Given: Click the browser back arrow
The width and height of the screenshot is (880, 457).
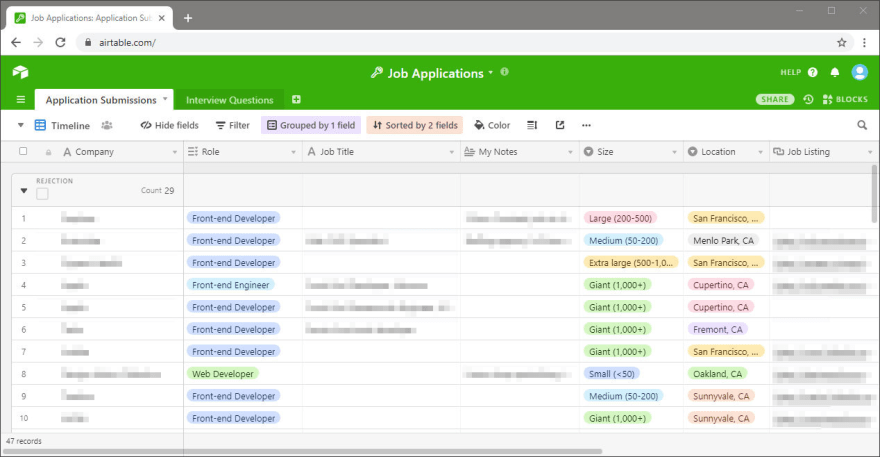Looking at the screenshot, I should click(x=16, y=42).
